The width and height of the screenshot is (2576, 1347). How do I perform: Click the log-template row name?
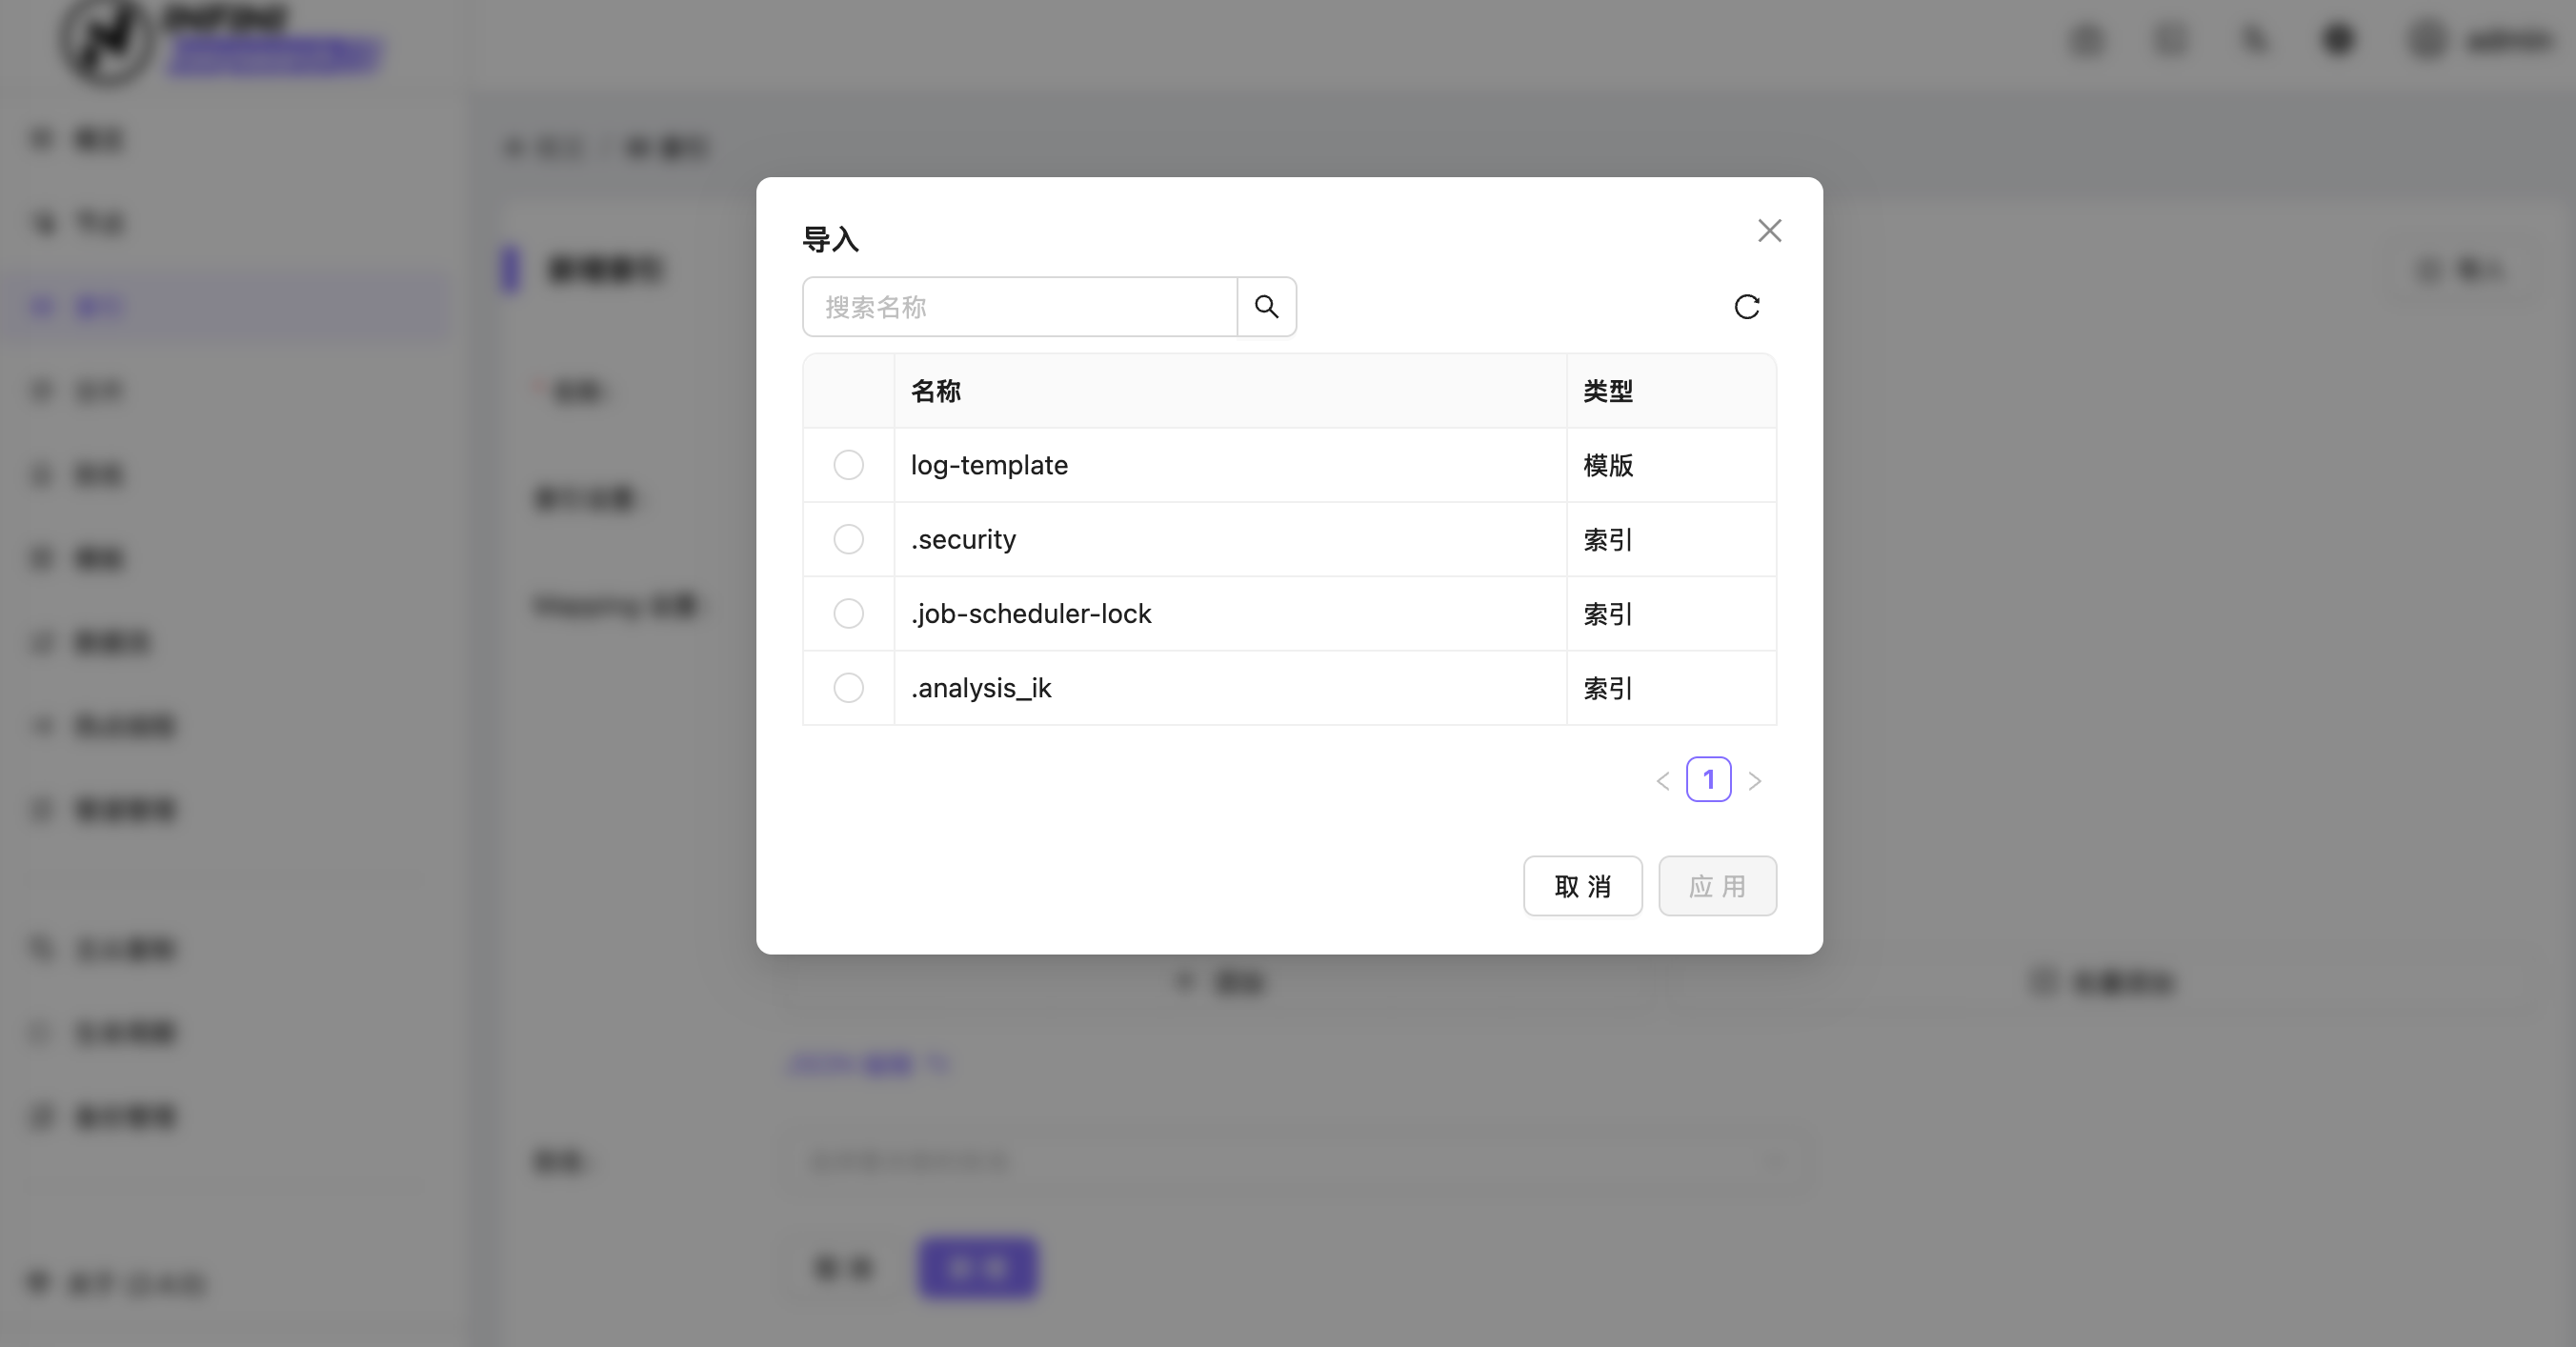(989, 465)
